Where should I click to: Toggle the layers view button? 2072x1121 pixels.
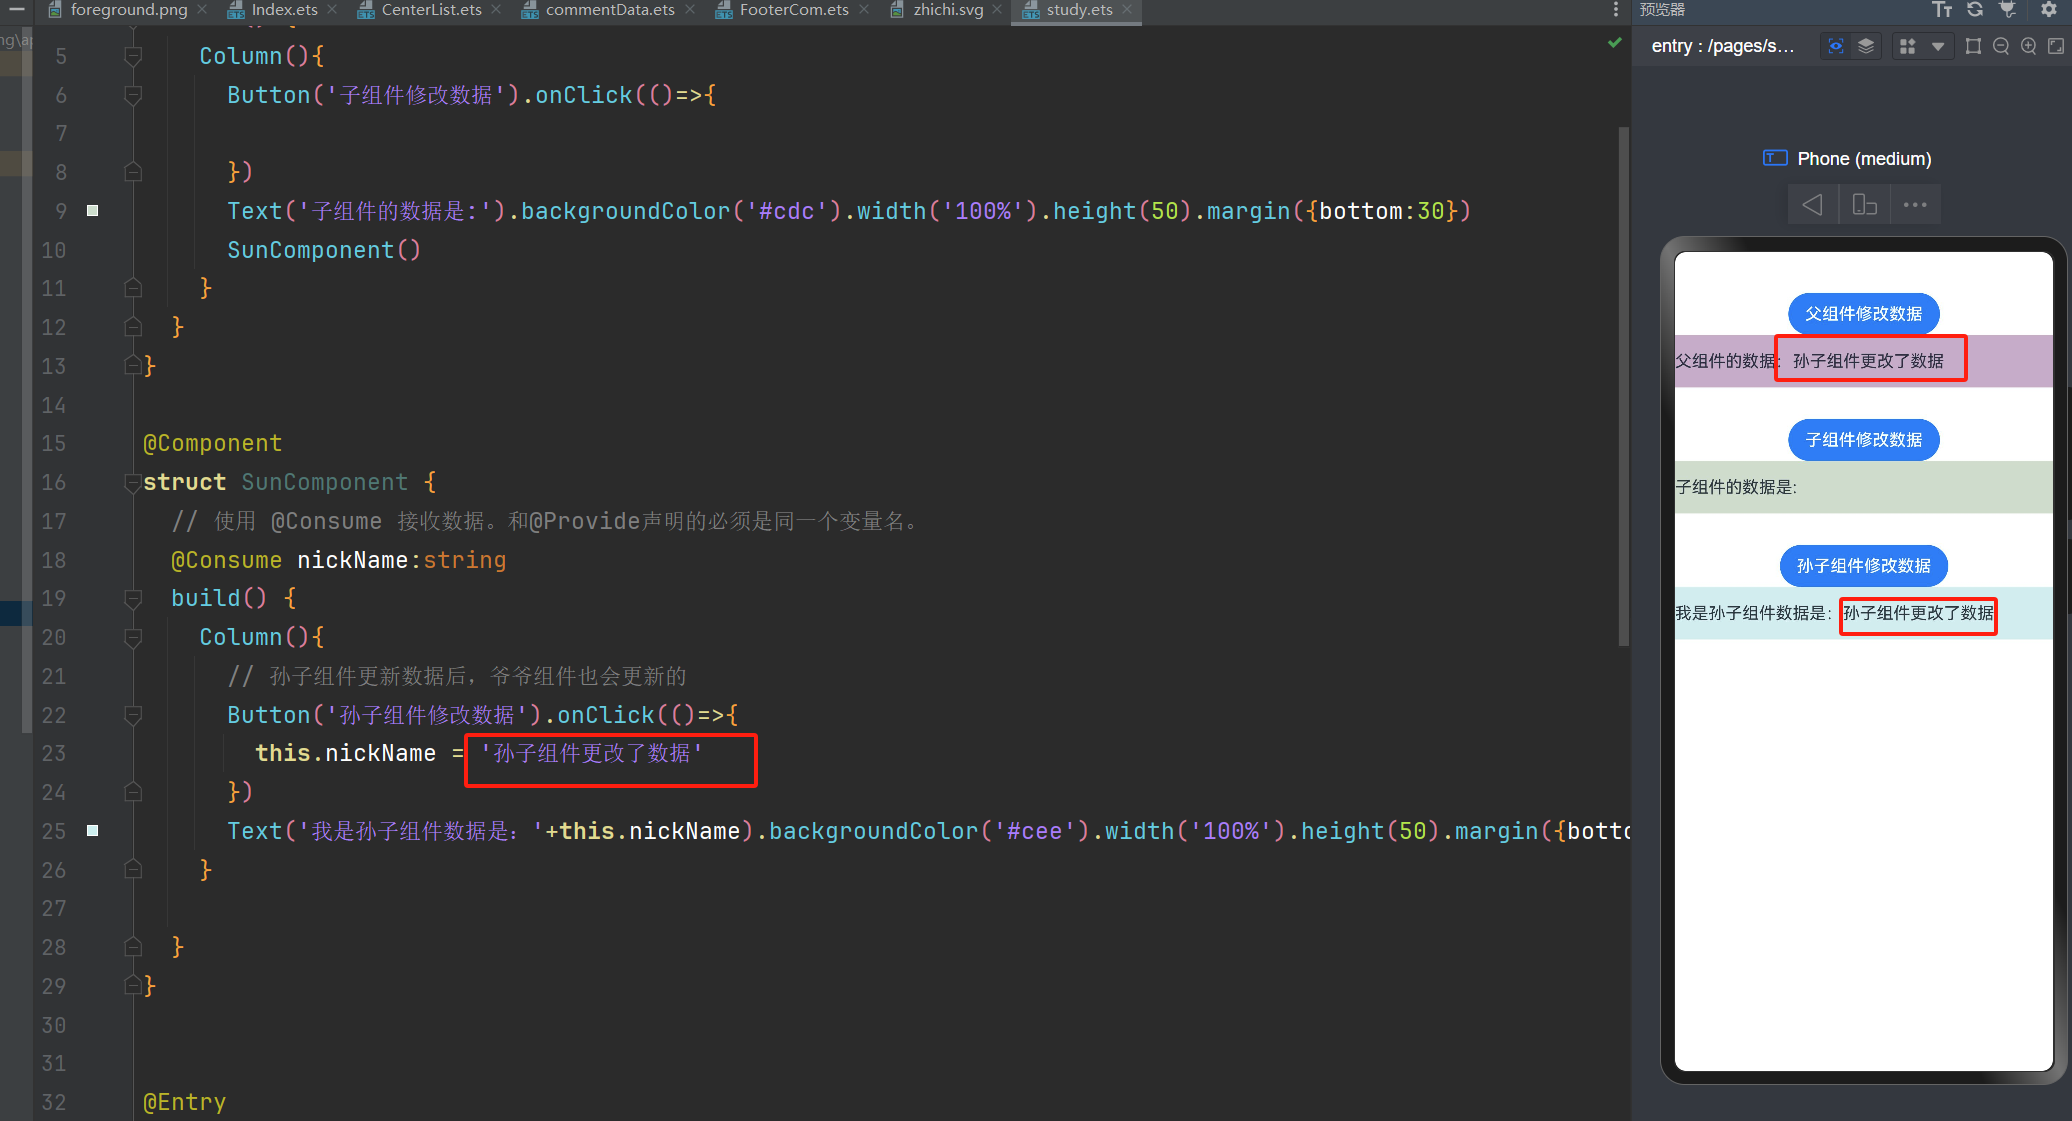point(1866,46)
